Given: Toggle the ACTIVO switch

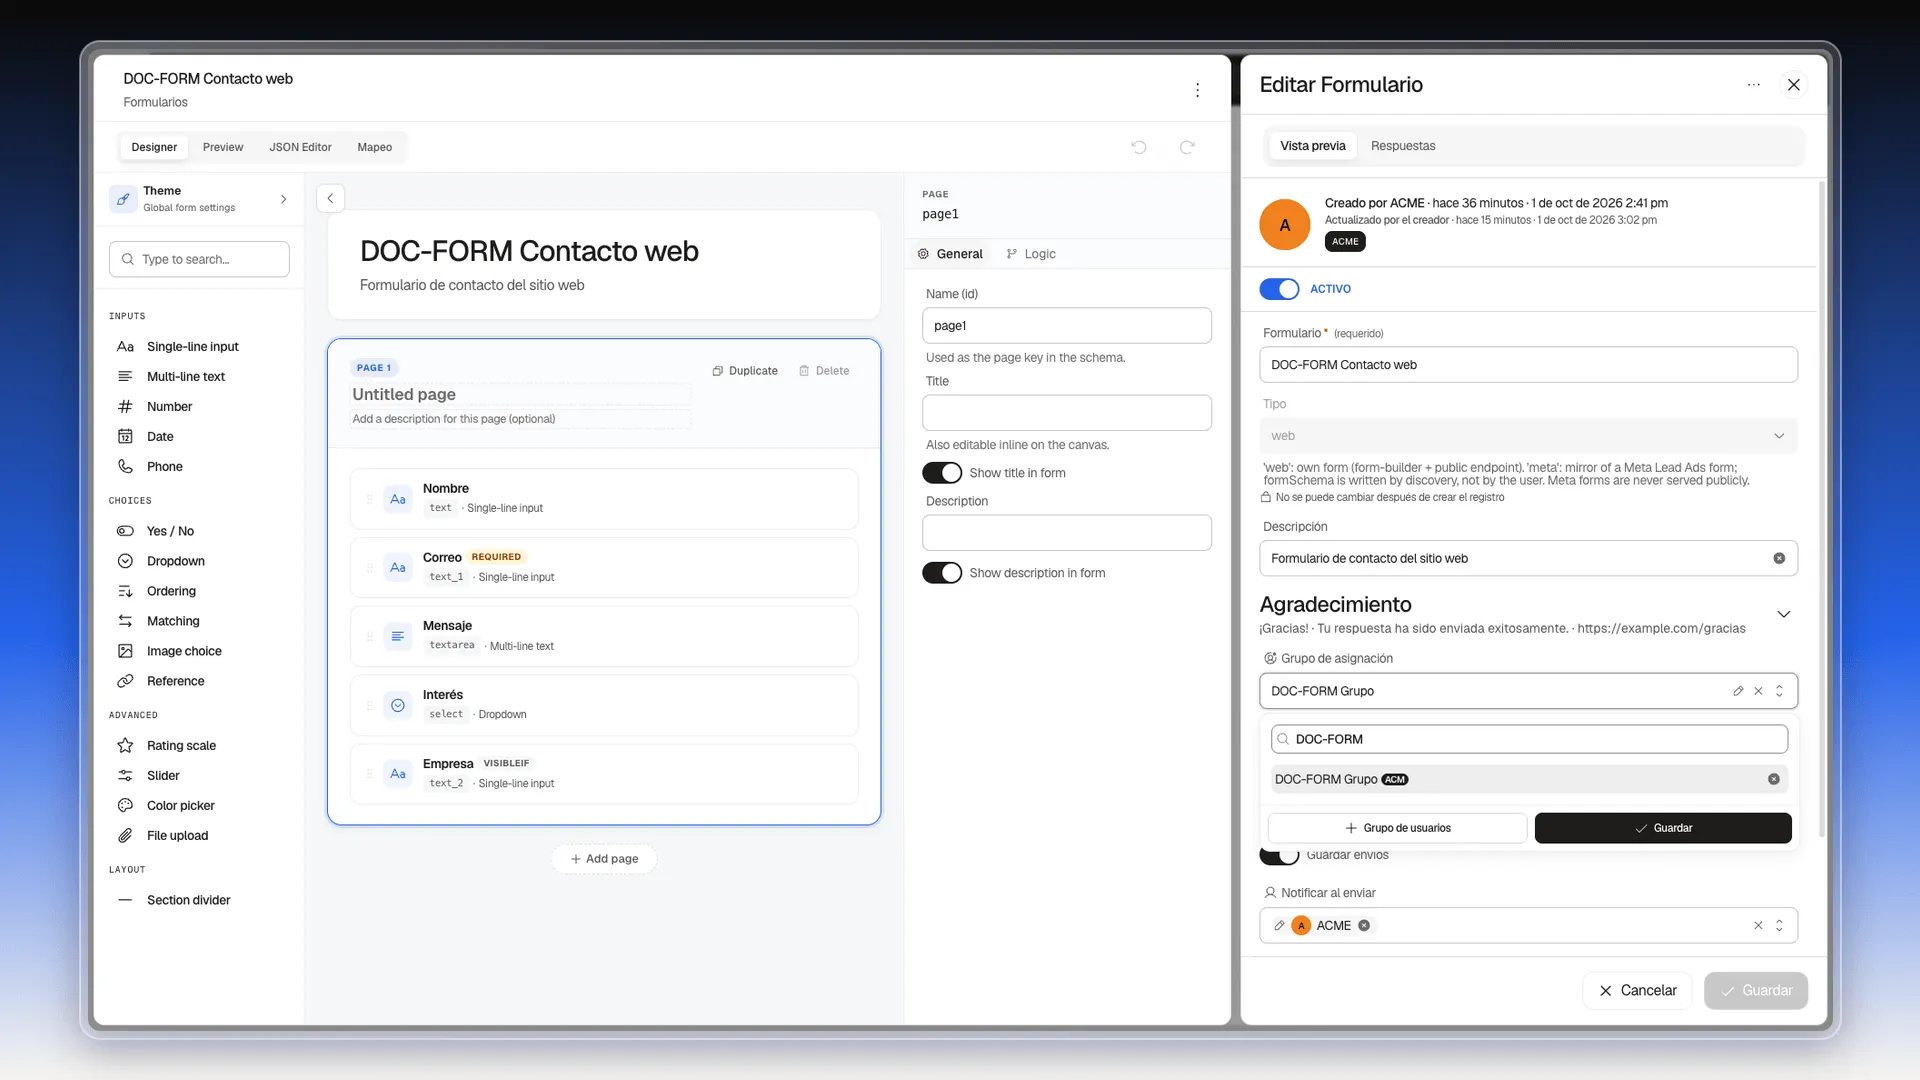Looking at the screenshot, I should [1279, 289].
